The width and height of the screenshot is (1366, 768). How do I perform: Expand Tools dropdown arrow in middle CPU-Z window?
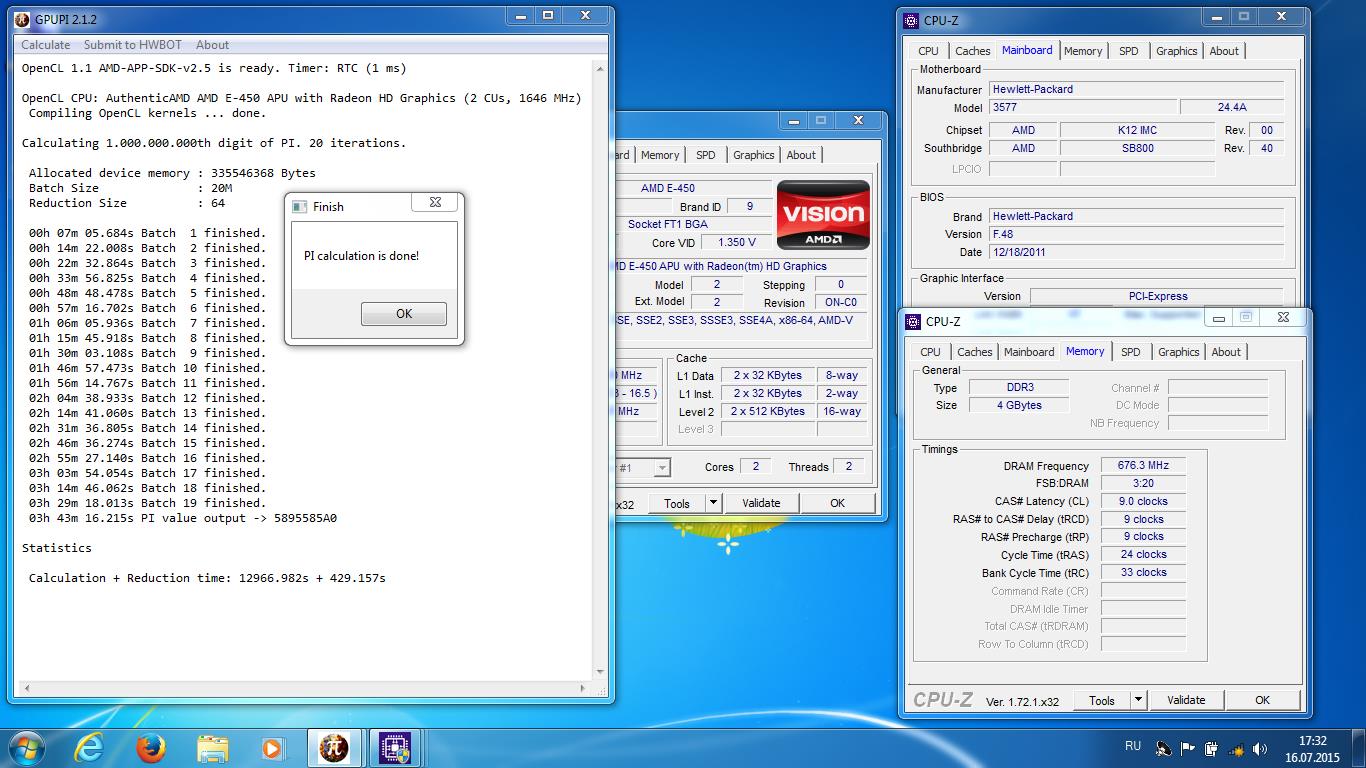(x=713, y=503)
